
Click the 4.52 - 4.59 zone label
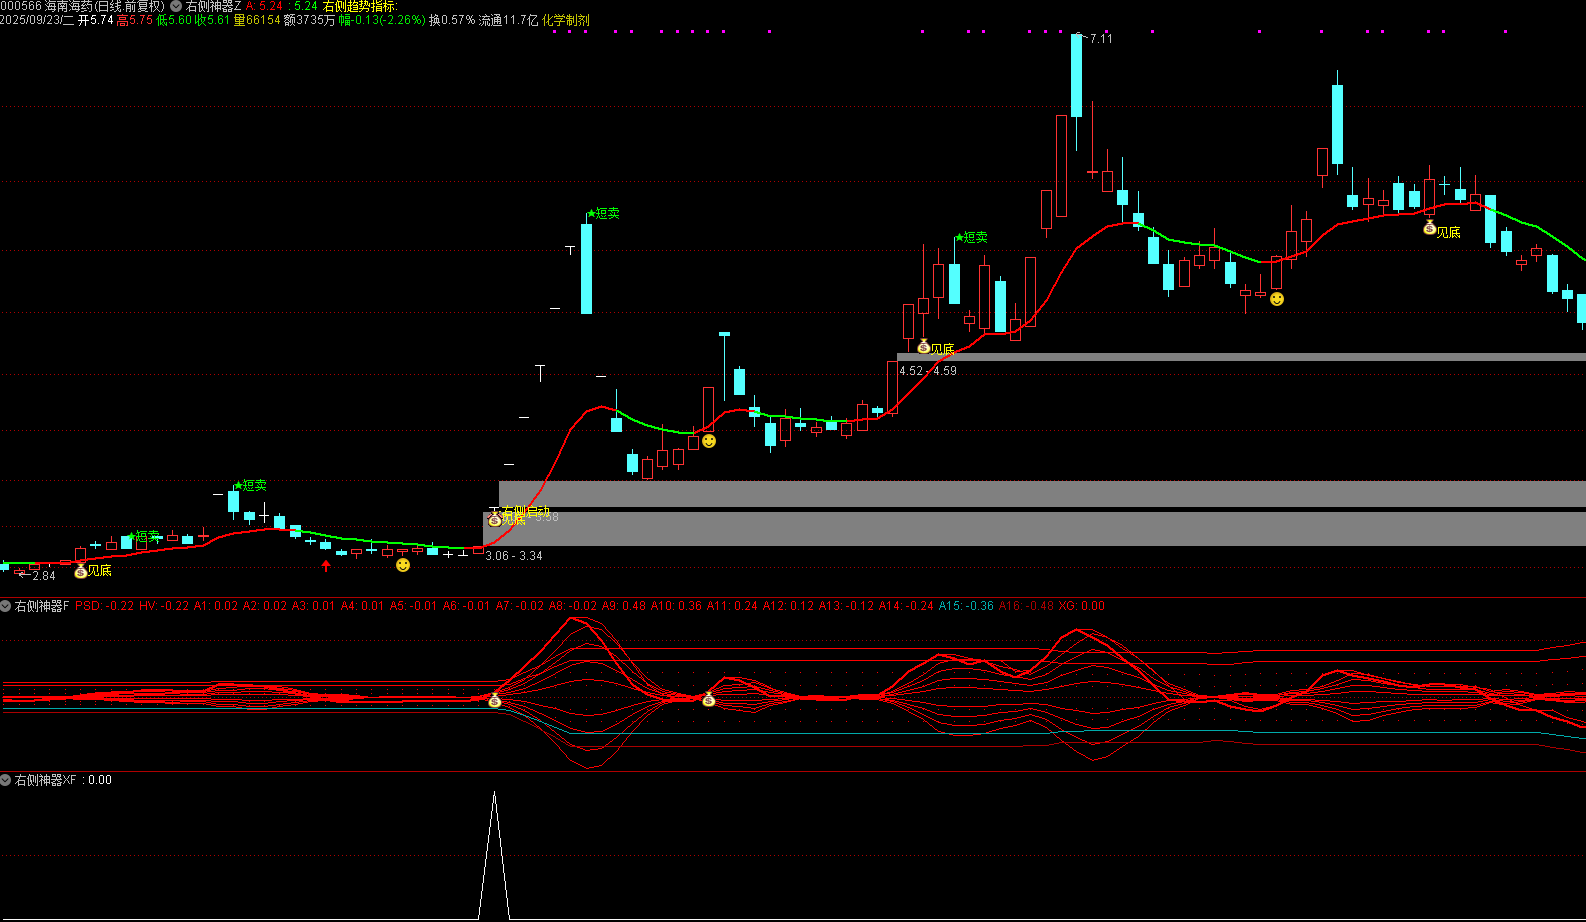(x=928, y=371)
